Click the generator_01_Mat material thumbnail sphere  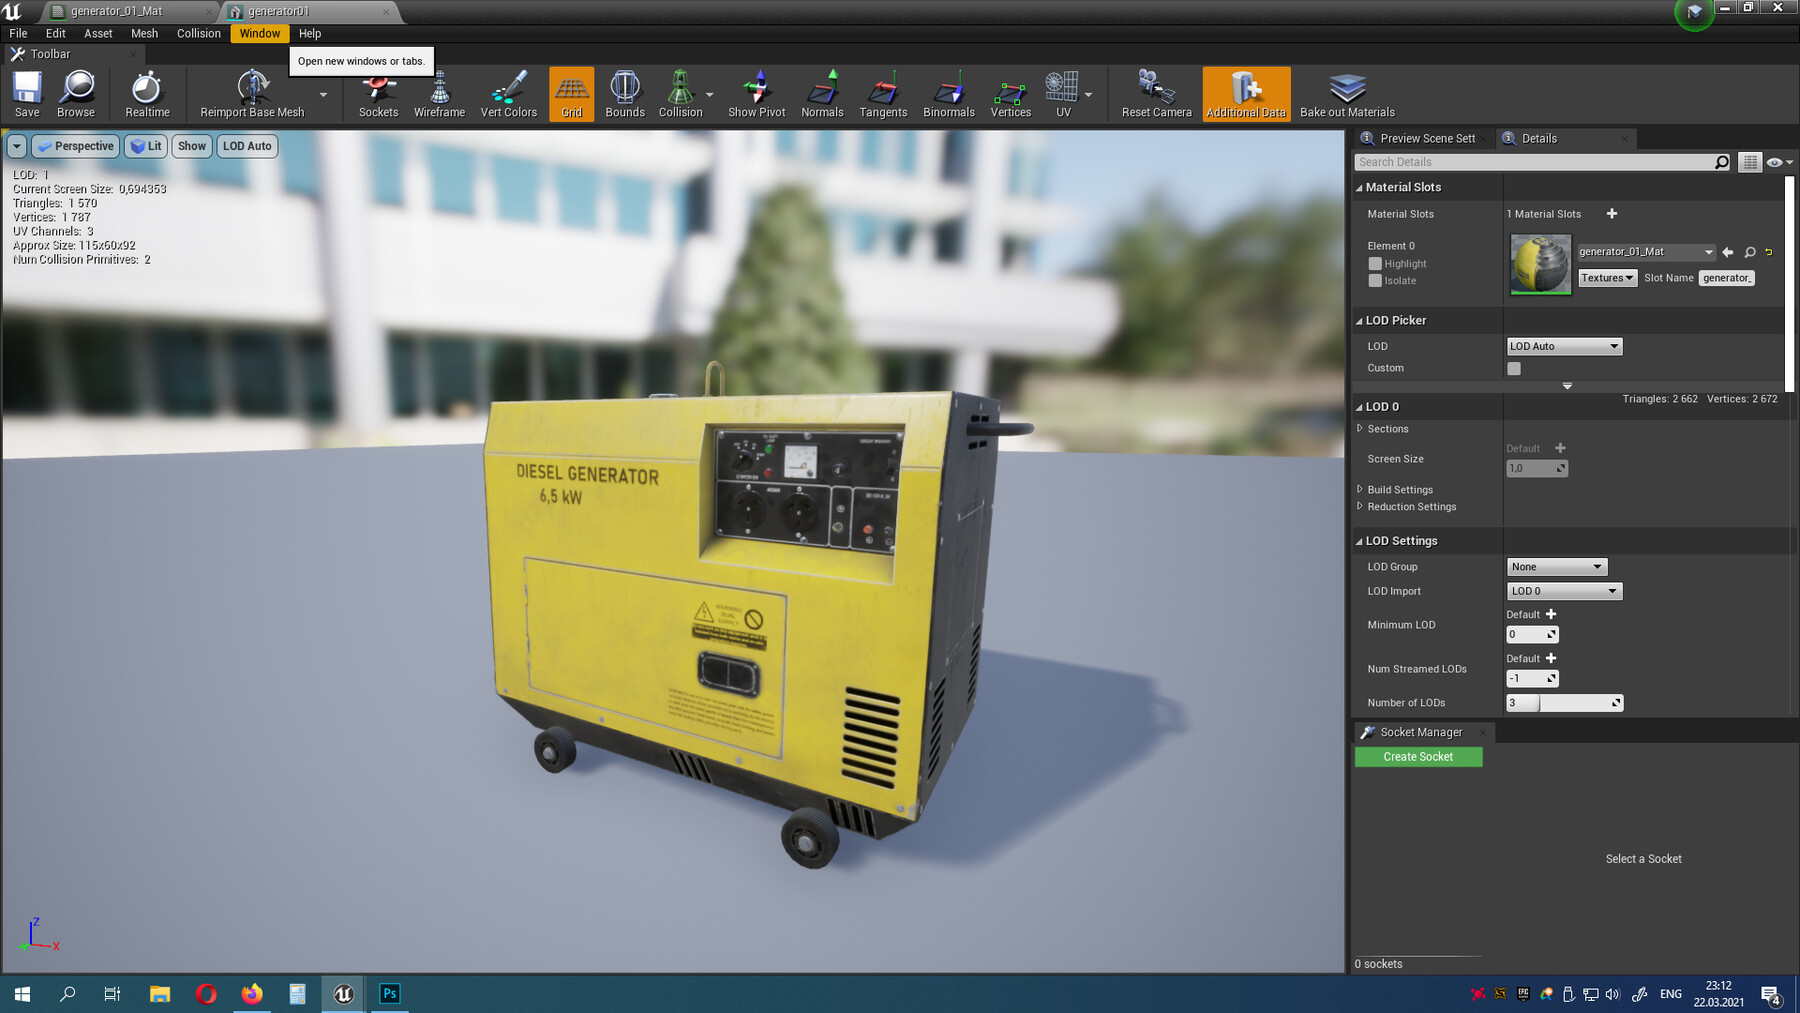click(1539, 263)
